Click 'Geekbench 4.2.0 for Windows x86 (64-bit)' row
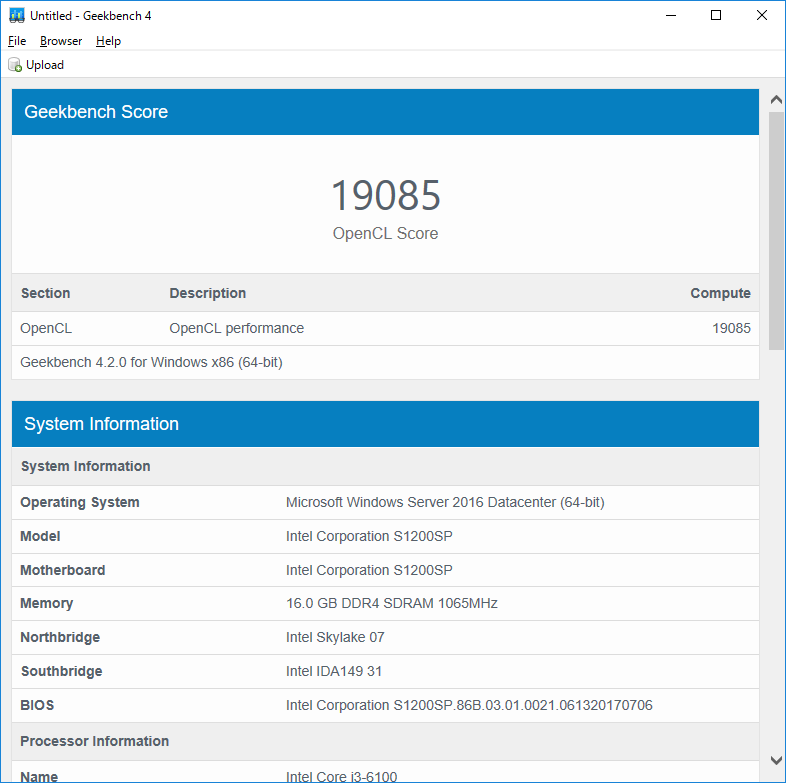786x783 pixels. [385, 362]
